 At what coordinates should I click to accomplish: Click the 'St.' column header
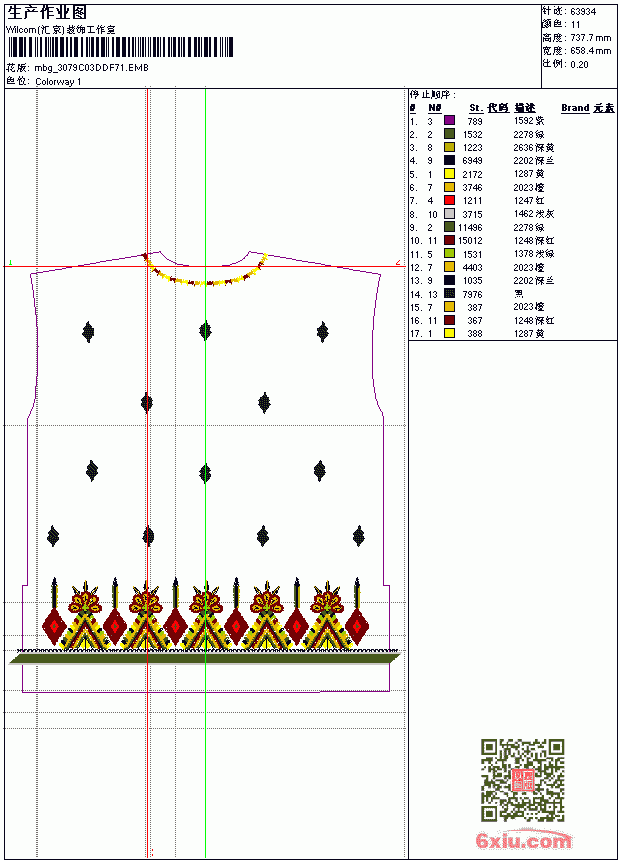click(476, 108)
